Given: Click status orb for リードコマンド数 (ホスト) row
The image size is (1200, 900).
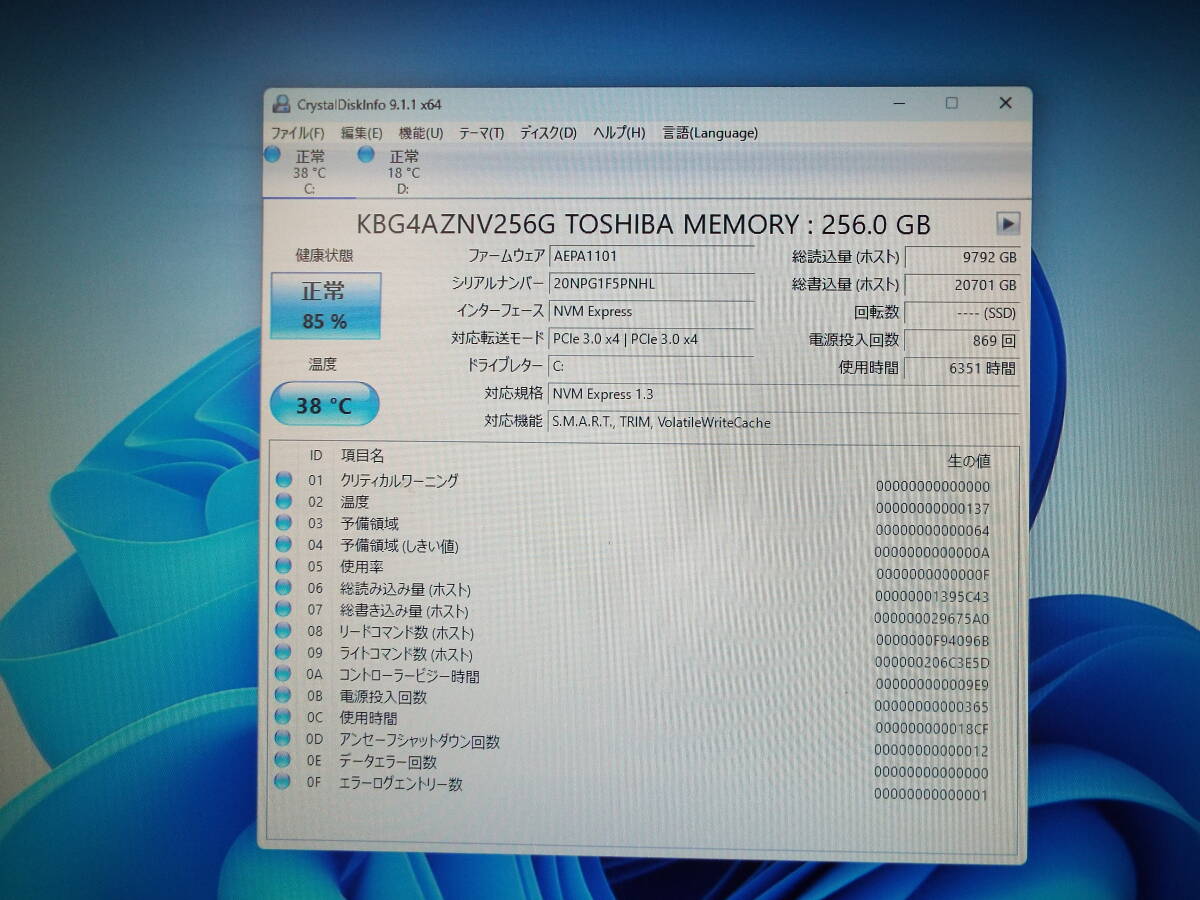Looking at the screenshot, I should point(283,632).
